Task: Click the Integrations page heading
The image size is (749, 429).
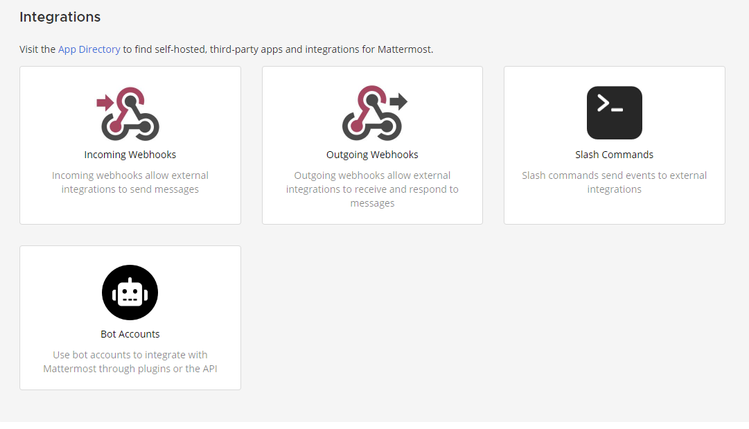Action: [60, 17]
